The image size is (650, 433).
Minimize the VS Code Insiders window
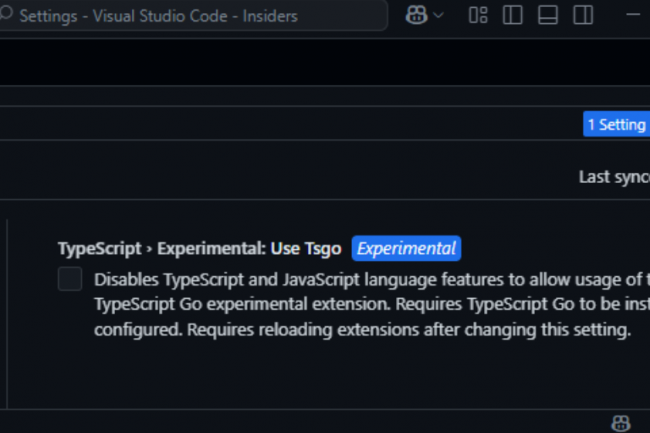coord(634,15)
